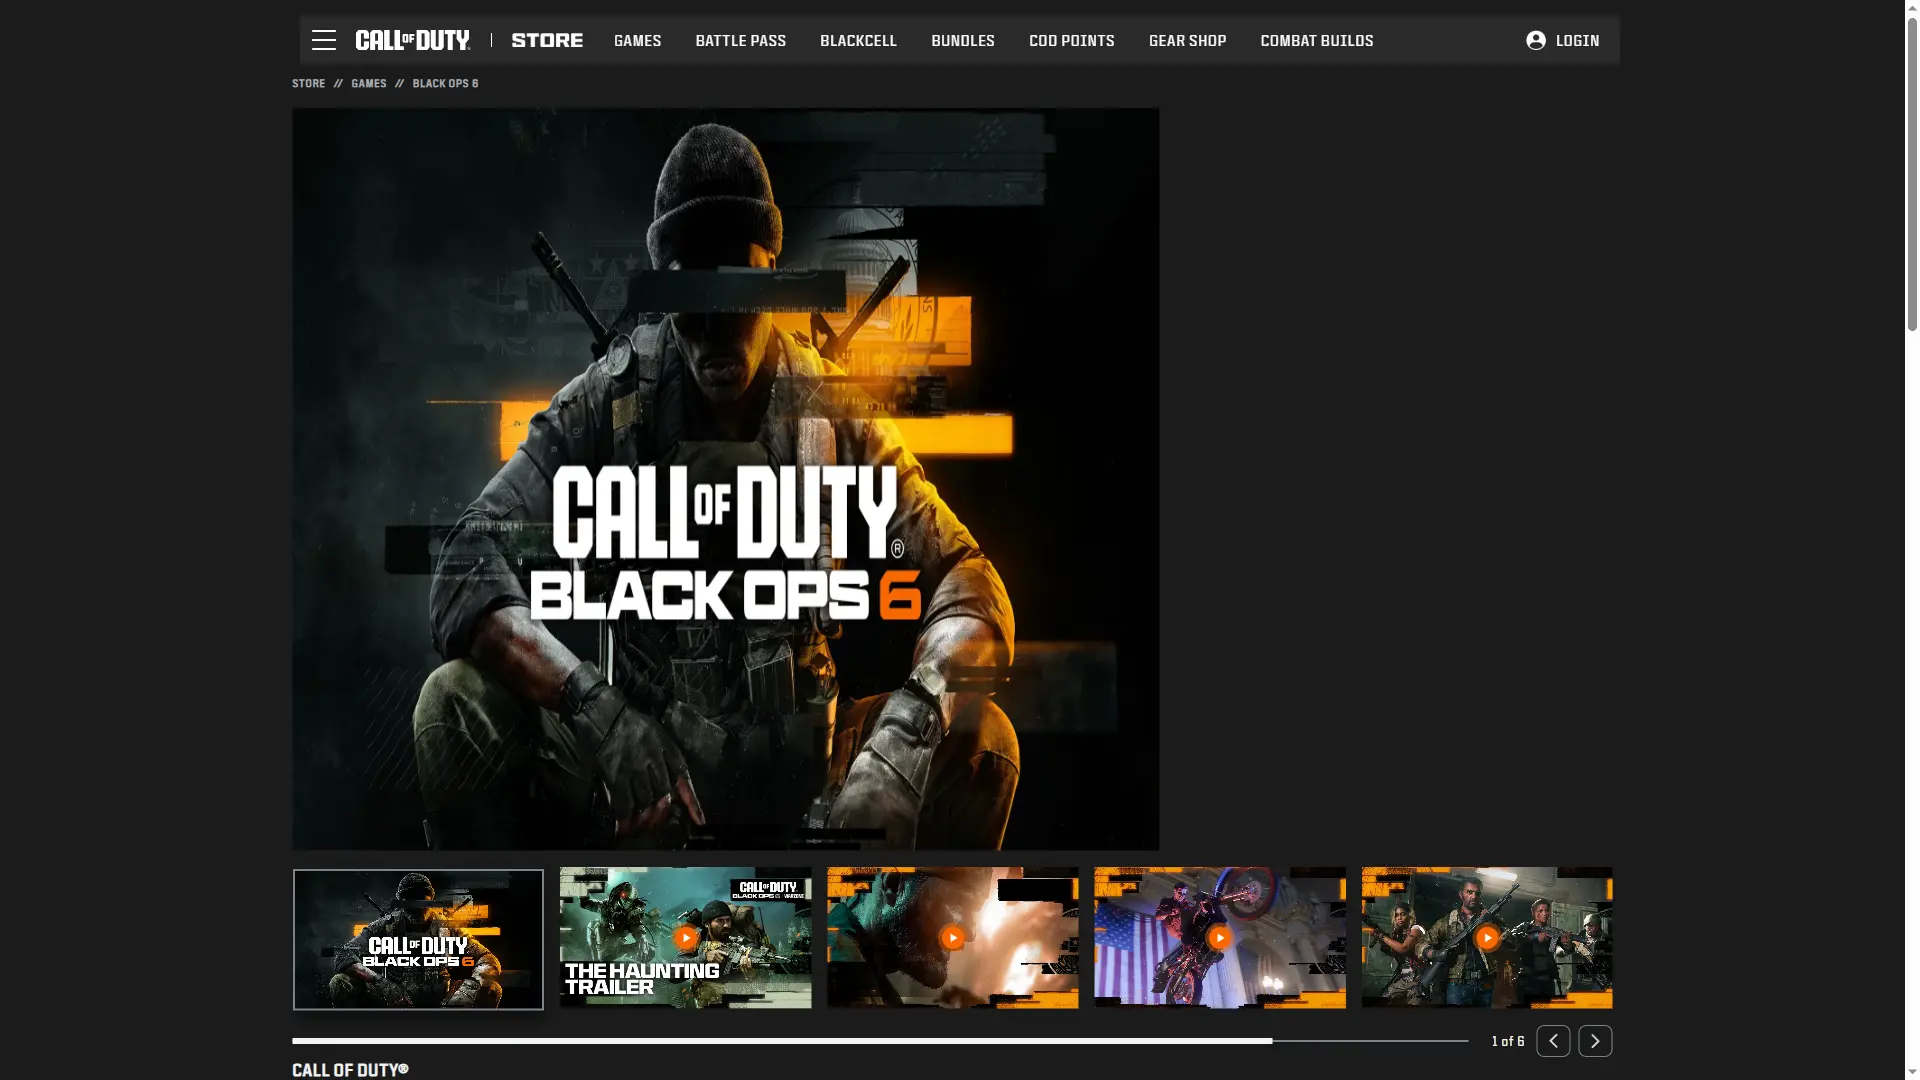This screenshot has width=1920, height=1080.
Task: Click the Call of Duty logo
Action: [x=412, y=40]
